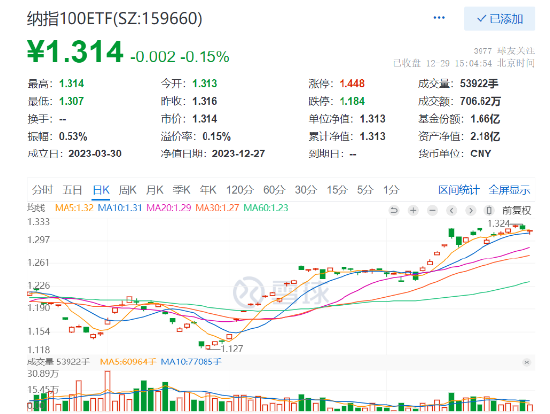The width and height of the screenshot is (550, 414).
Task: Click the MA30:1.27 moving average label
Action: [217, 208]
